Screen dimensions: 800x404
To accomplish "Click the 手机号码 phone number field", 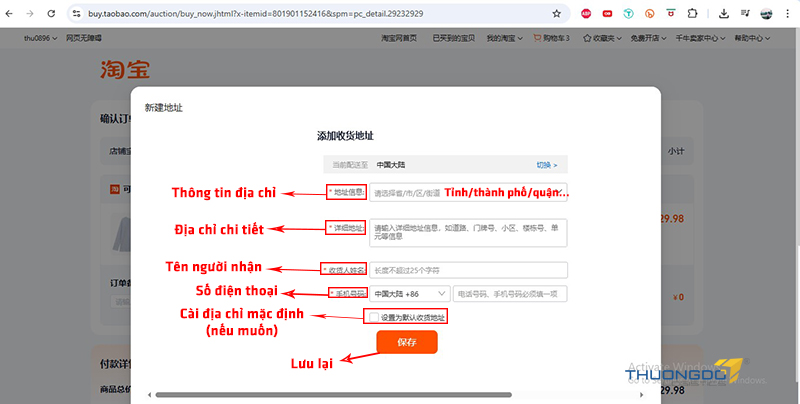I will (x=510, y=294).
